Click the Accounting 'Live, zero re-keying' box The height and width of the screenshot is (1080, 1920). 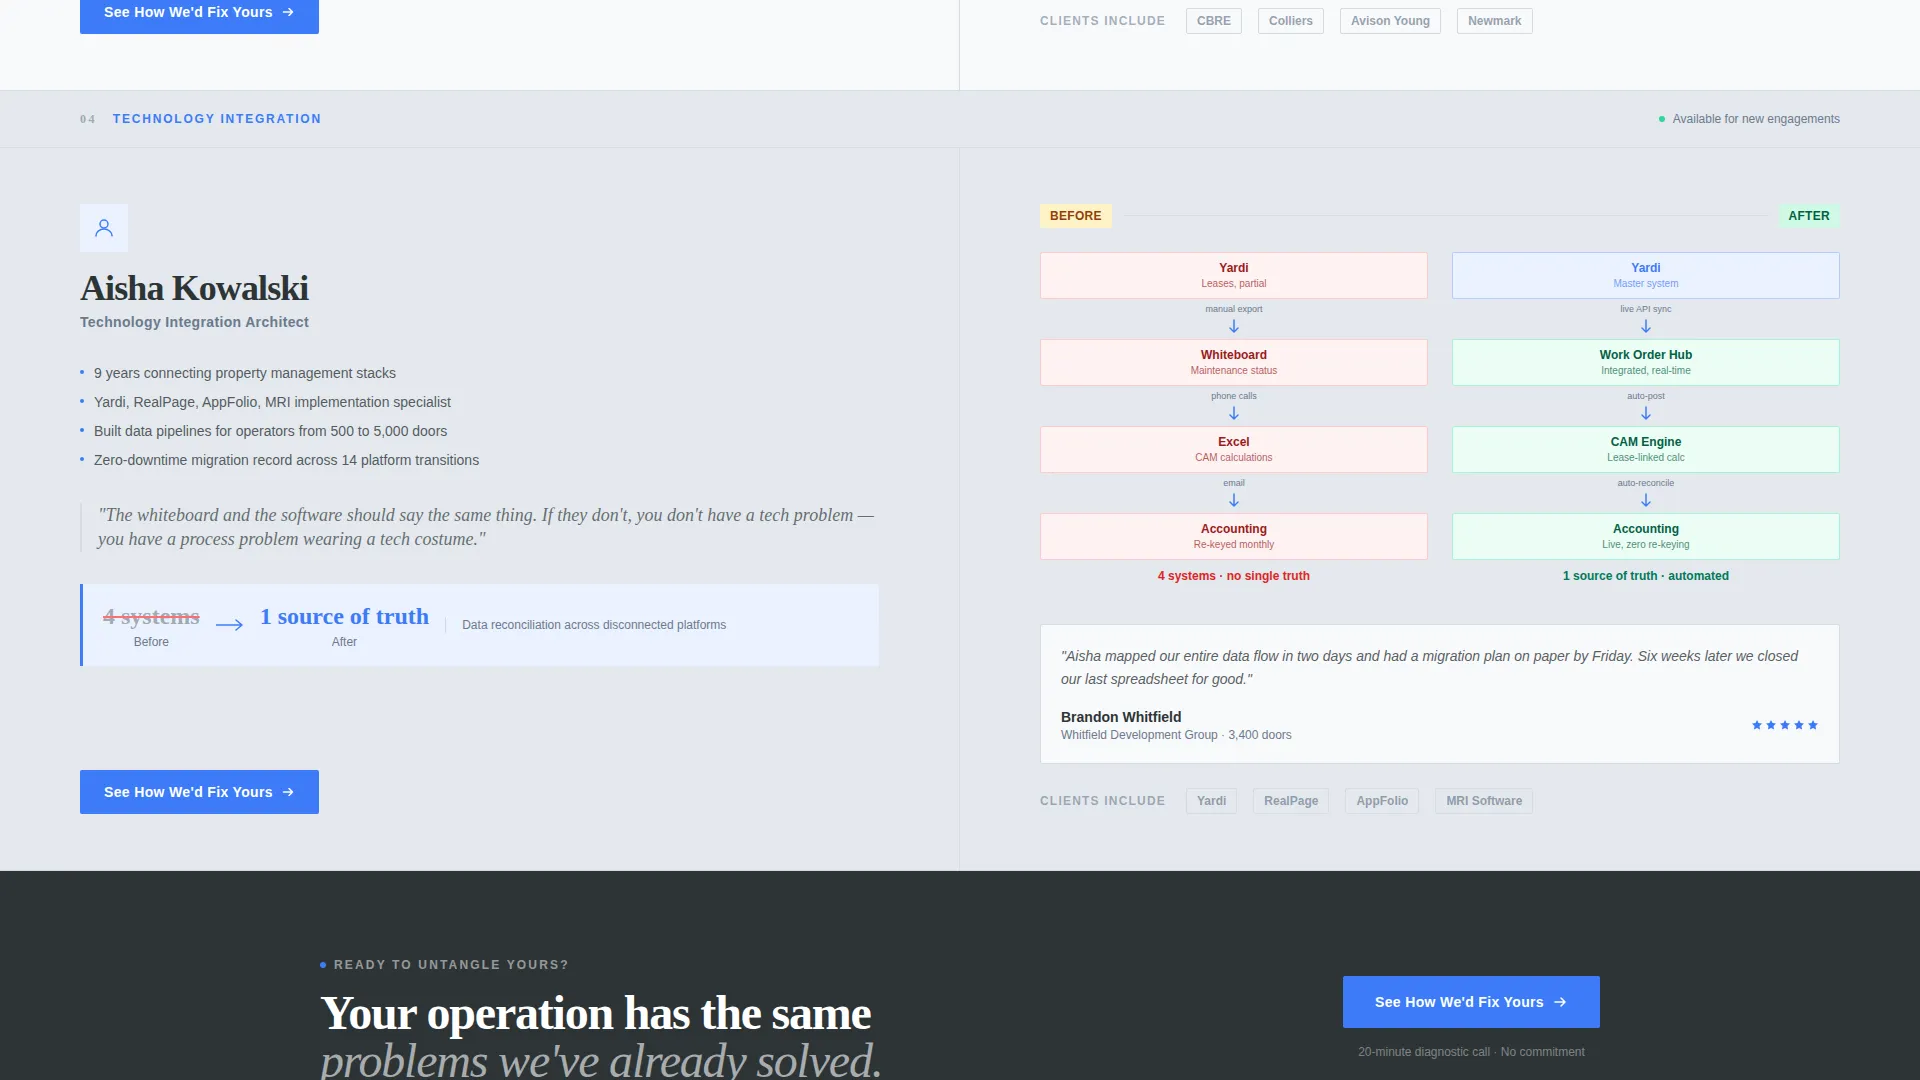click(1646, 536)
